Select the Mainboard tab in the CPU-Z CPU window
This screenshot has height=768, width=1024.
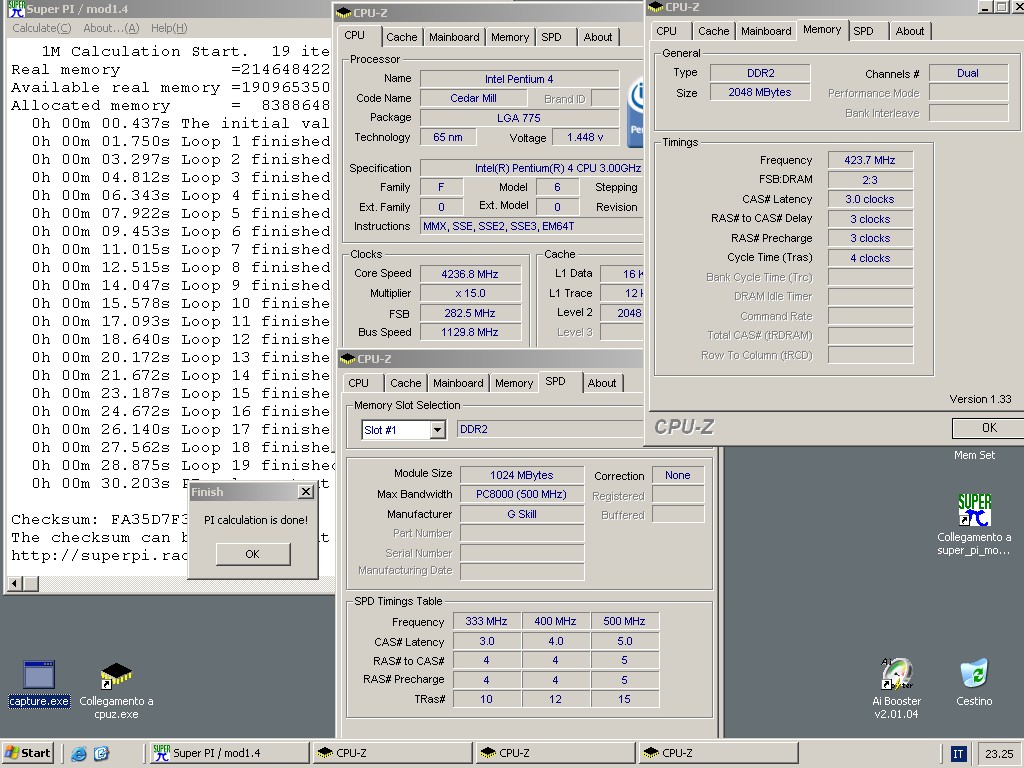455,37
